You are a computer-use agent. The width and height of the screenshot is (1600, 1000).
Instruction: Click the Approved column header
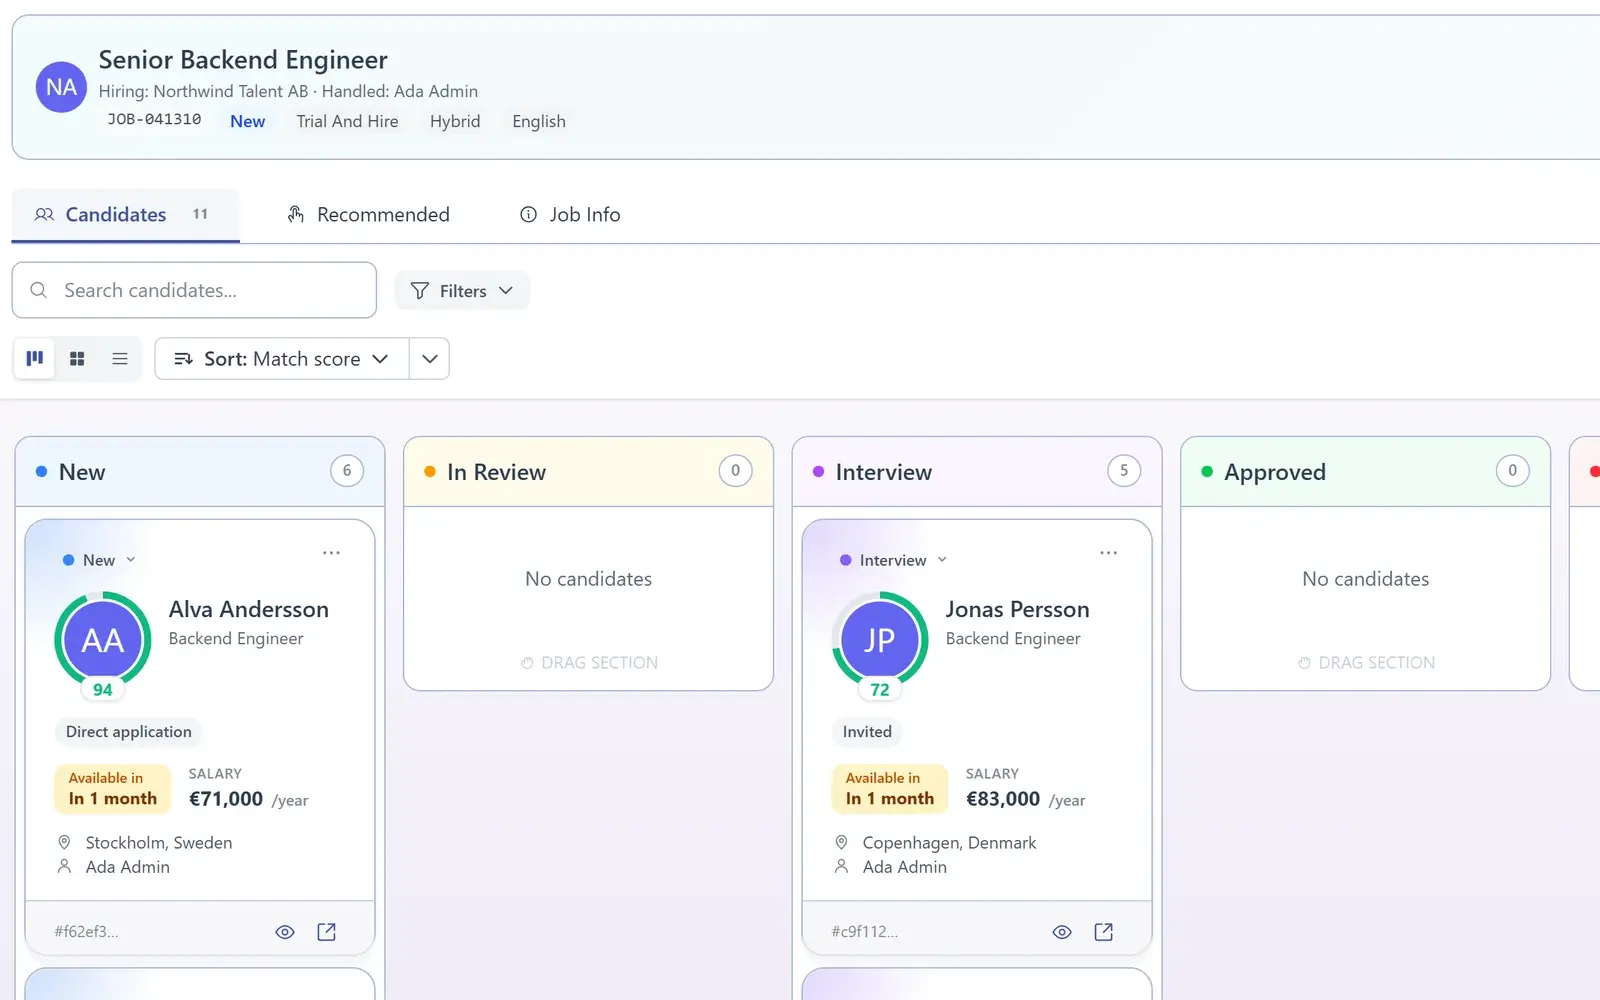point(1365,472)
